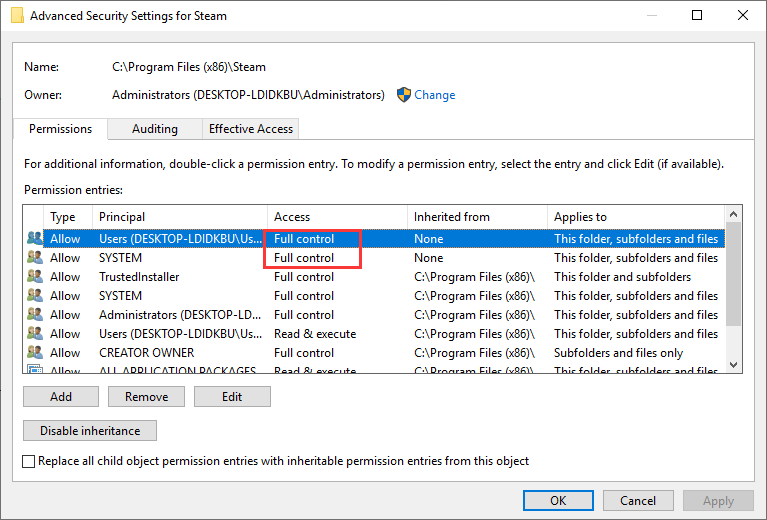Click the user group icon for CREATOR OWNER
767x520 pixels.
[x=35, y=352]
